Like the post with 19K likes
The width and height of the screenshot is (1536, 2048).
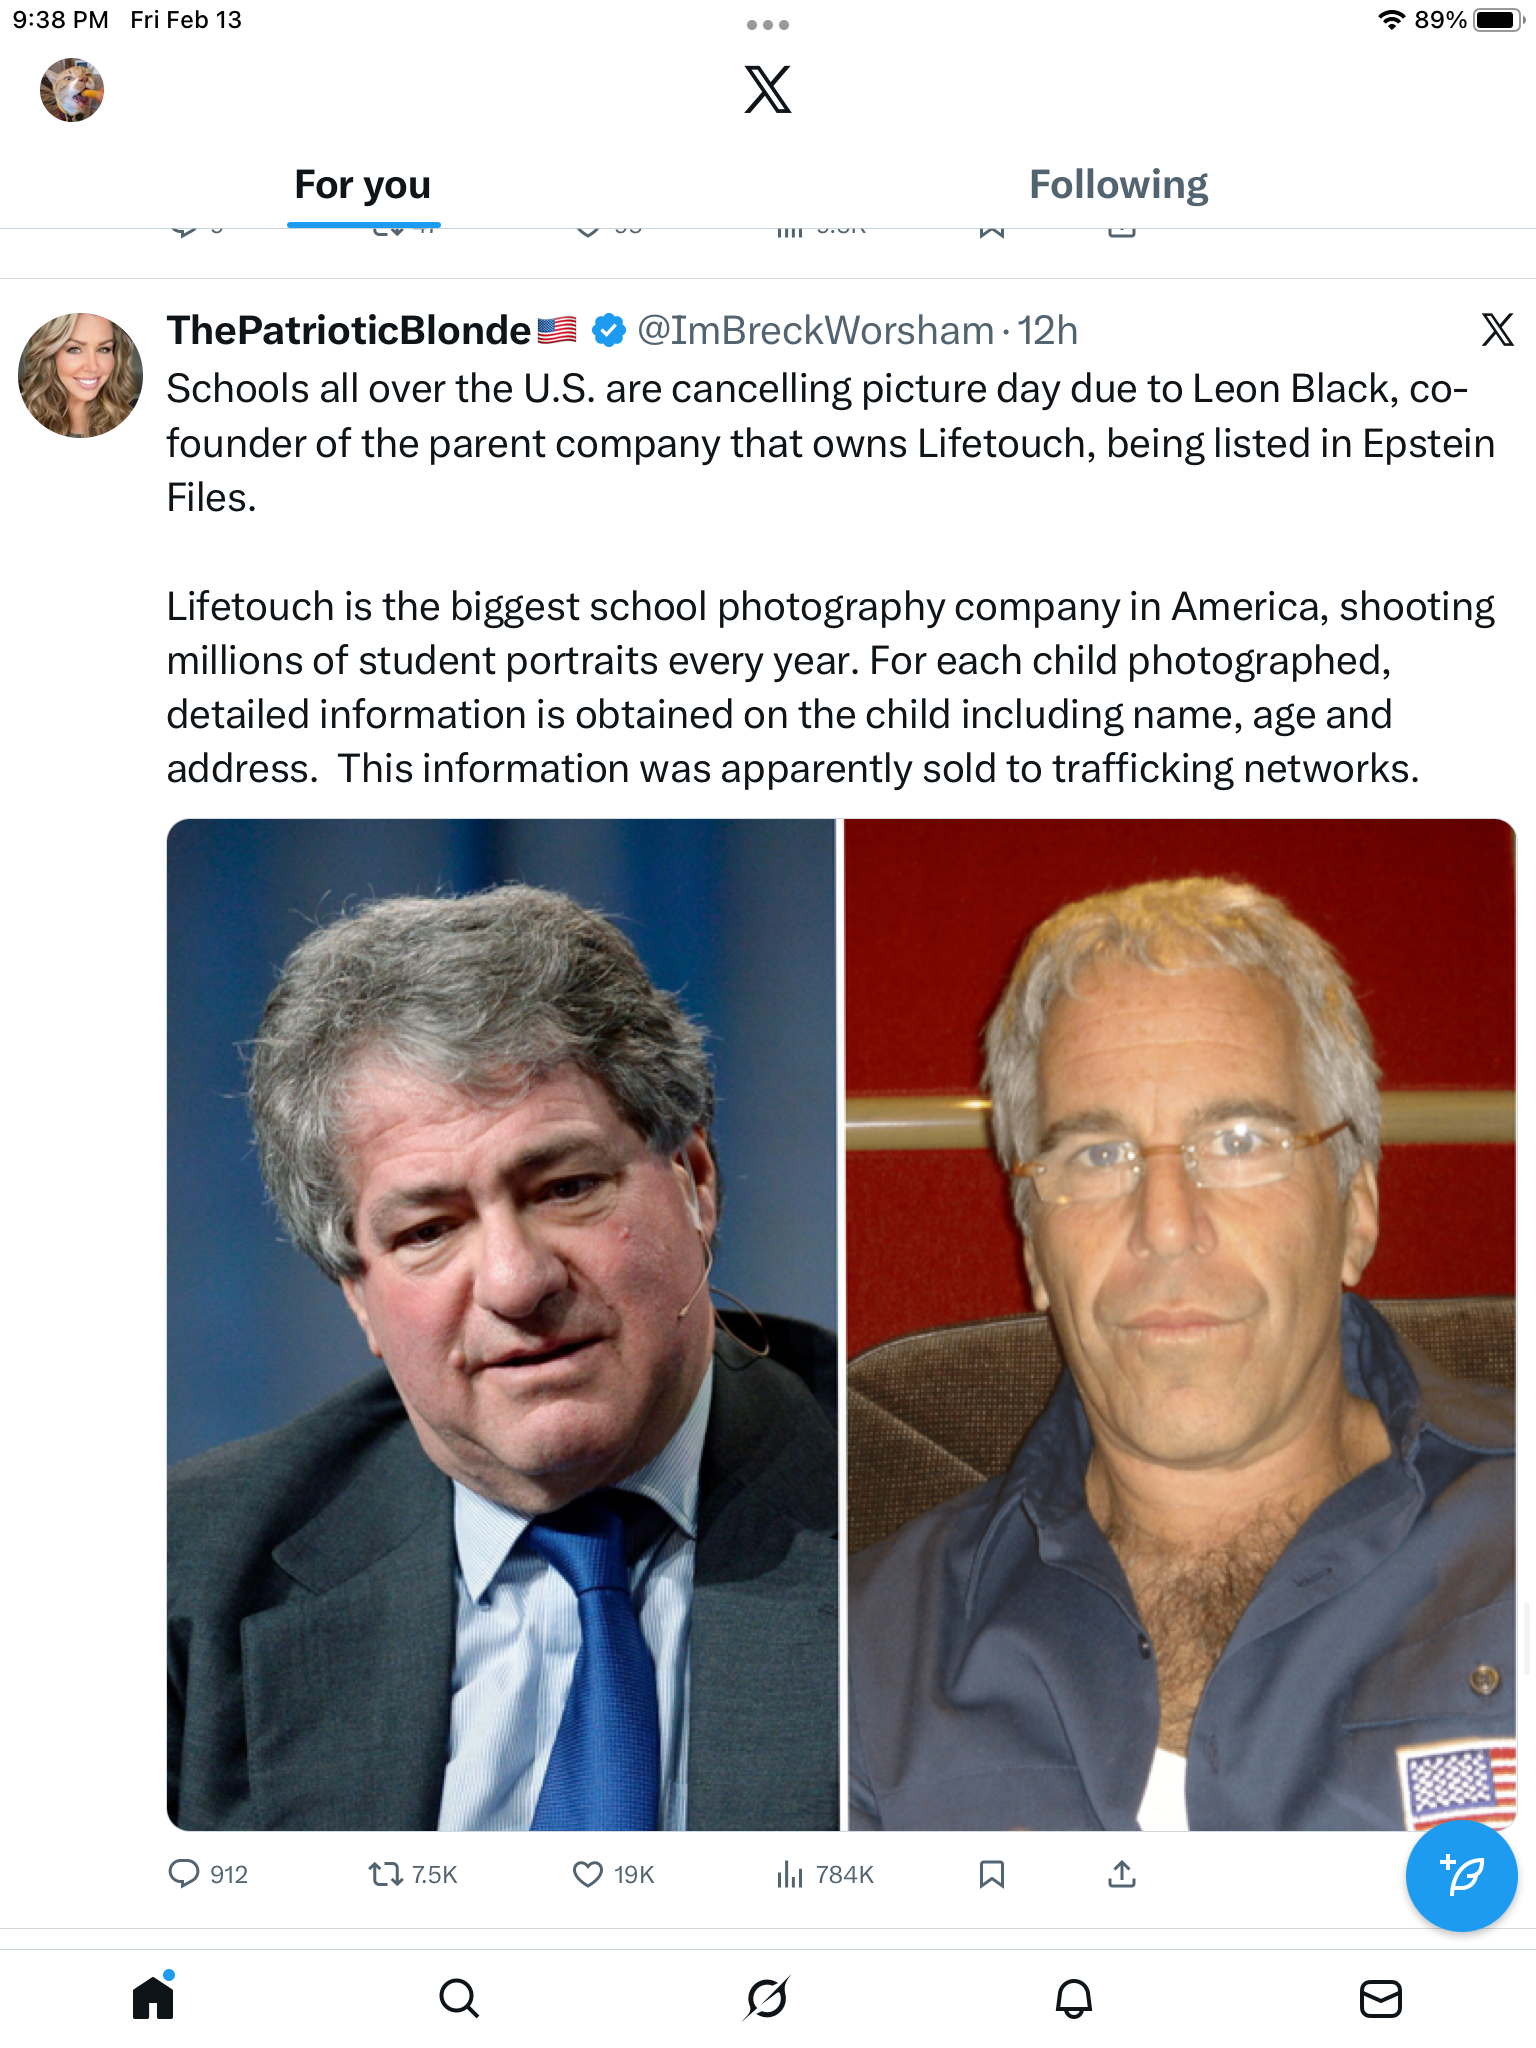(x=613, y=1873)
